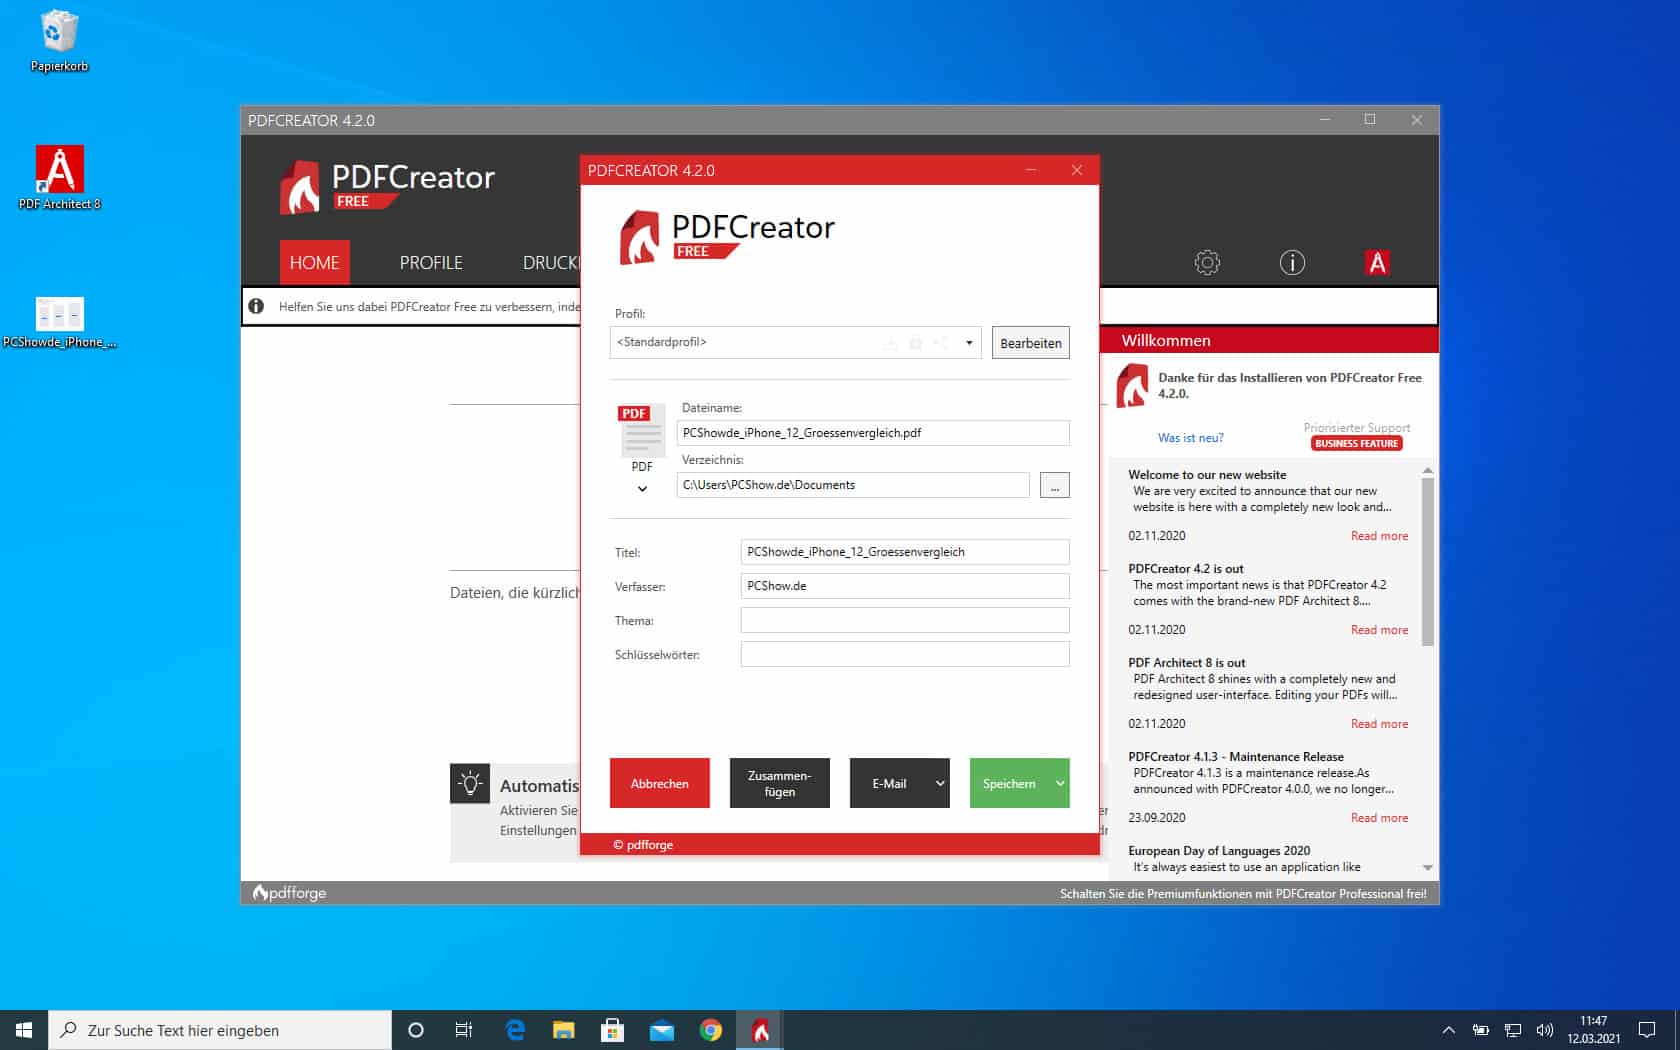Viewport: 1680px width, 1050px height.
Task: Select PDF Architect 8 desktop shortcut
Action: [x=60, y=178]
